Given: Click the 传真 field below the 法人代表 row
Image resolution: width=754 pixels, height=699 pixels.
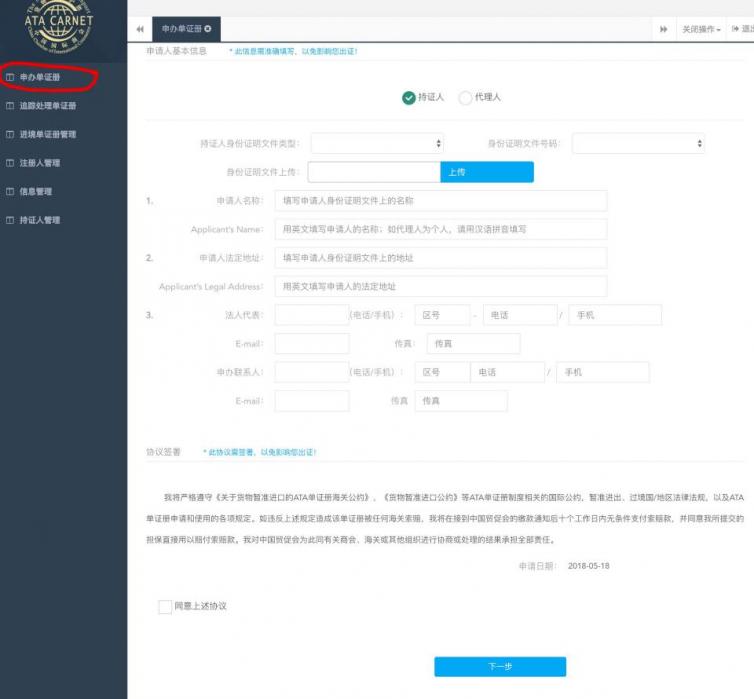Looking at the screenshot, I should [474, 344].
